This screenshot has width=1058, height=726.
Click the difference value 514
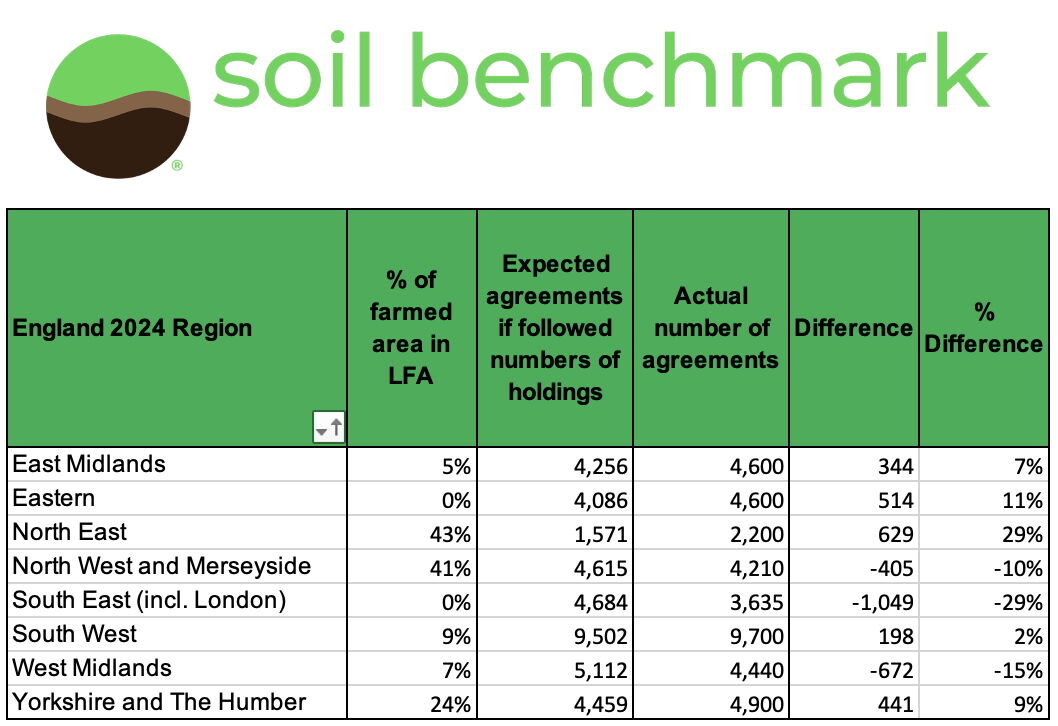(854, 499)
